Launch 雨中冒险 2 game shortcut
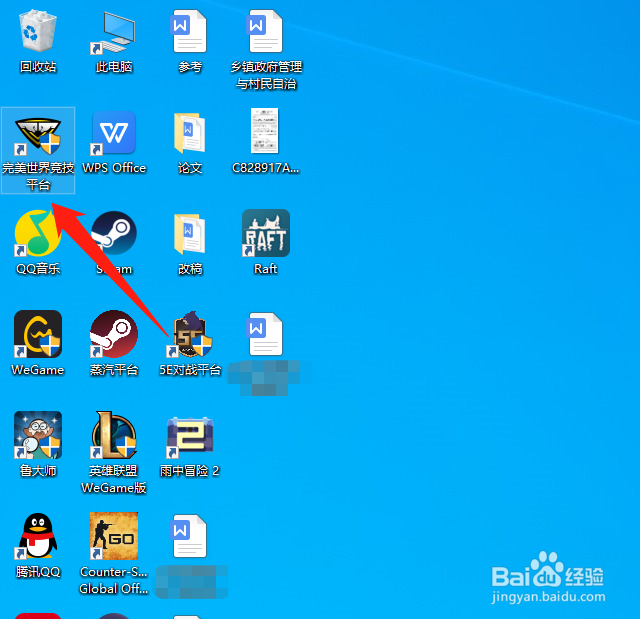640x619 pixels. 190,436
